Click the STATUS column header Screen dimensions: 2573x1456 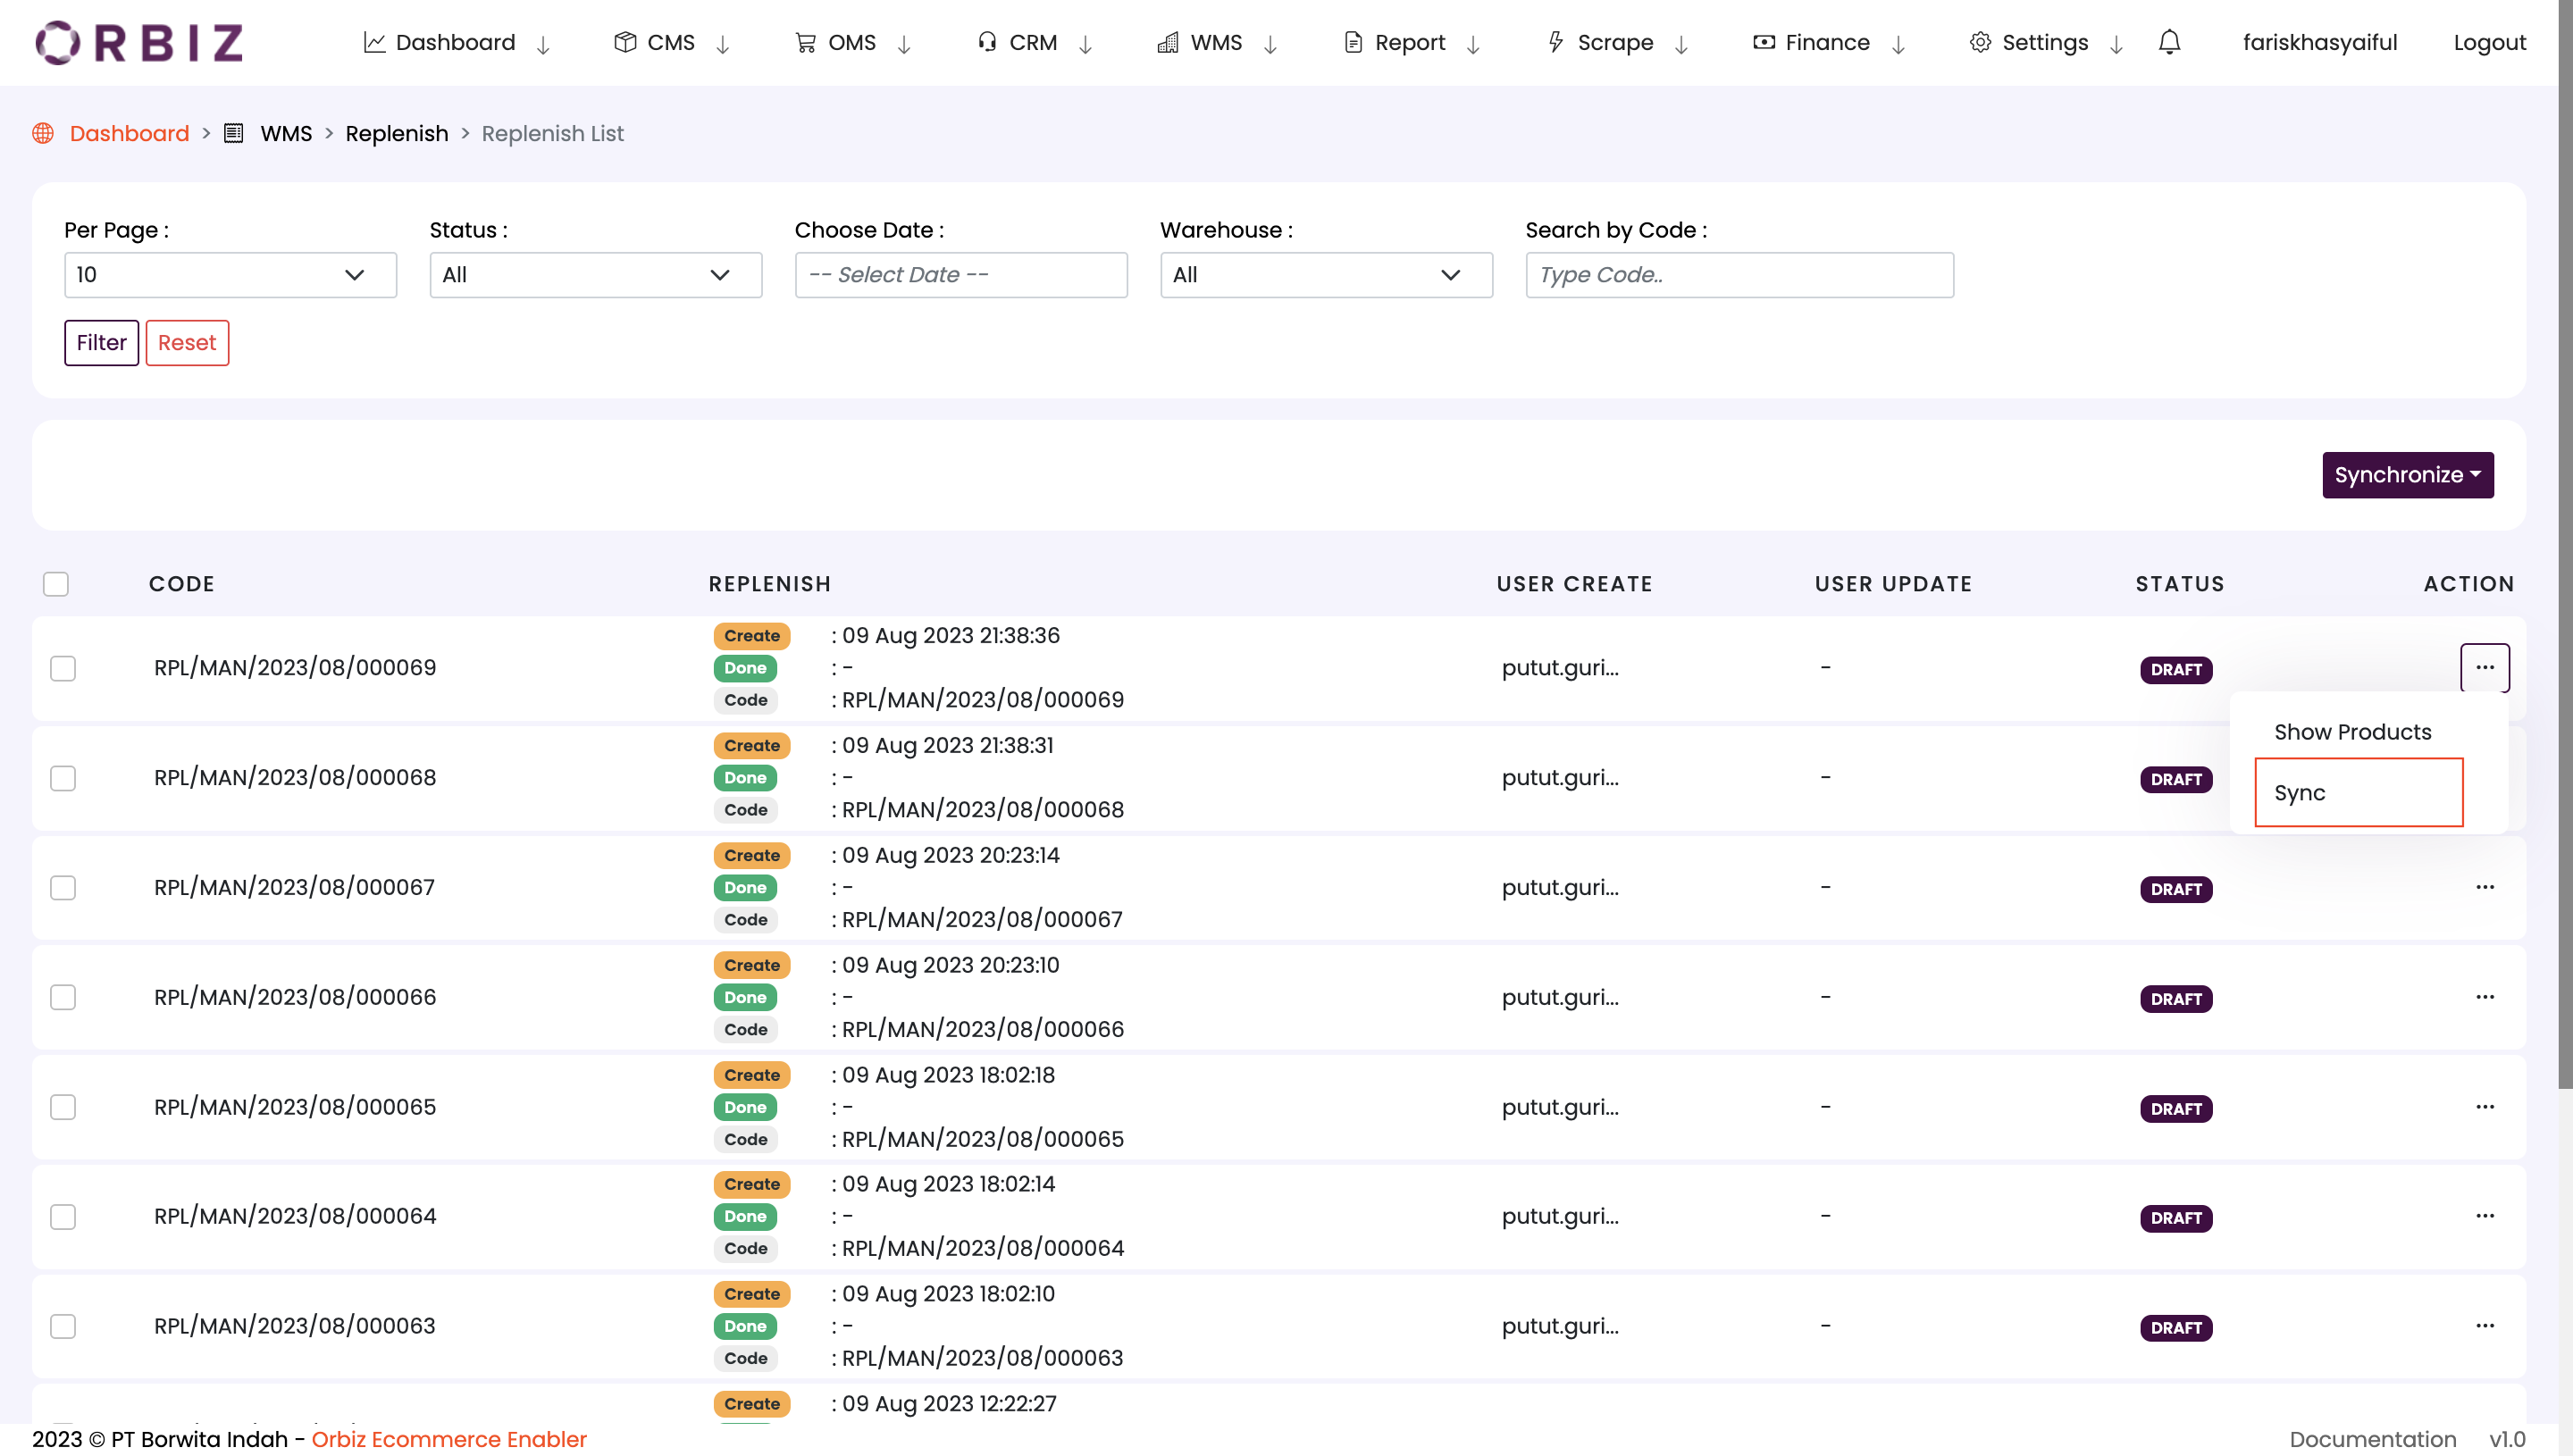coord(2180,584)
